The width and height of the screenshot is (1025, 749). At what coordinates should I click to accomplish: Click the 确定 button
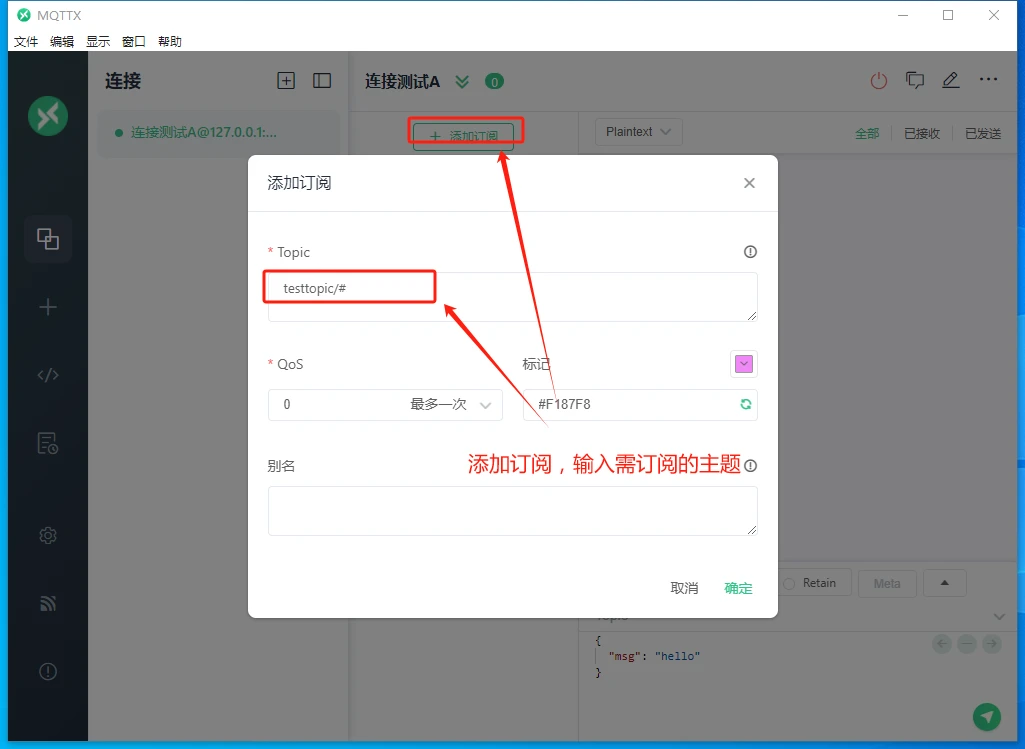pyautogui.click(x=738, y=588)
